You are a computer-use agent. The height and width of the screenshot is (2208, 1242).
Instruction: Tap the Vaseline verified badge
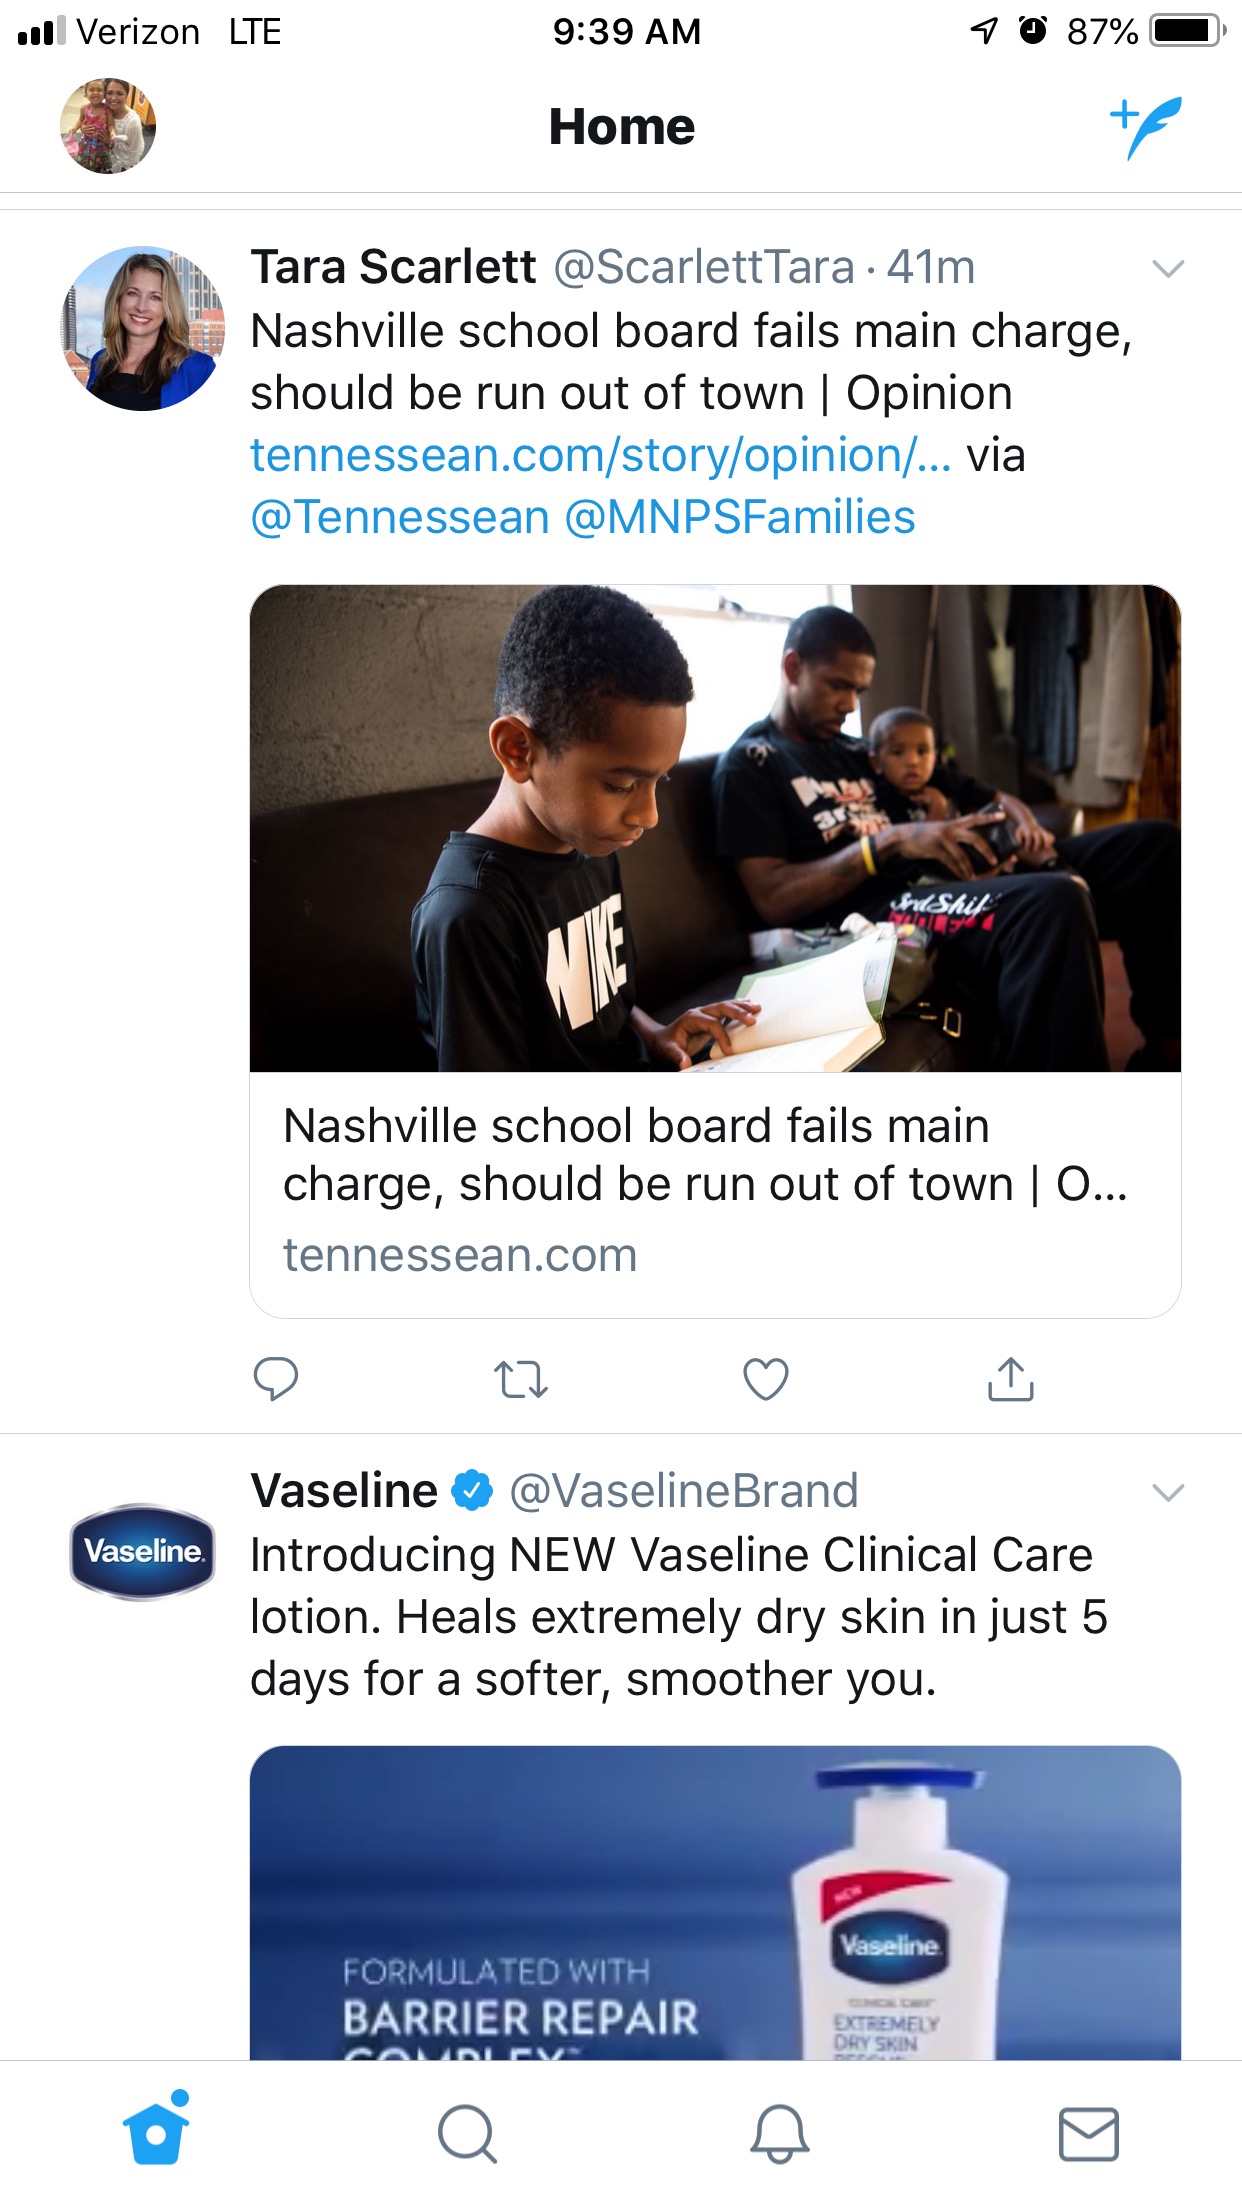[472, 1491]
